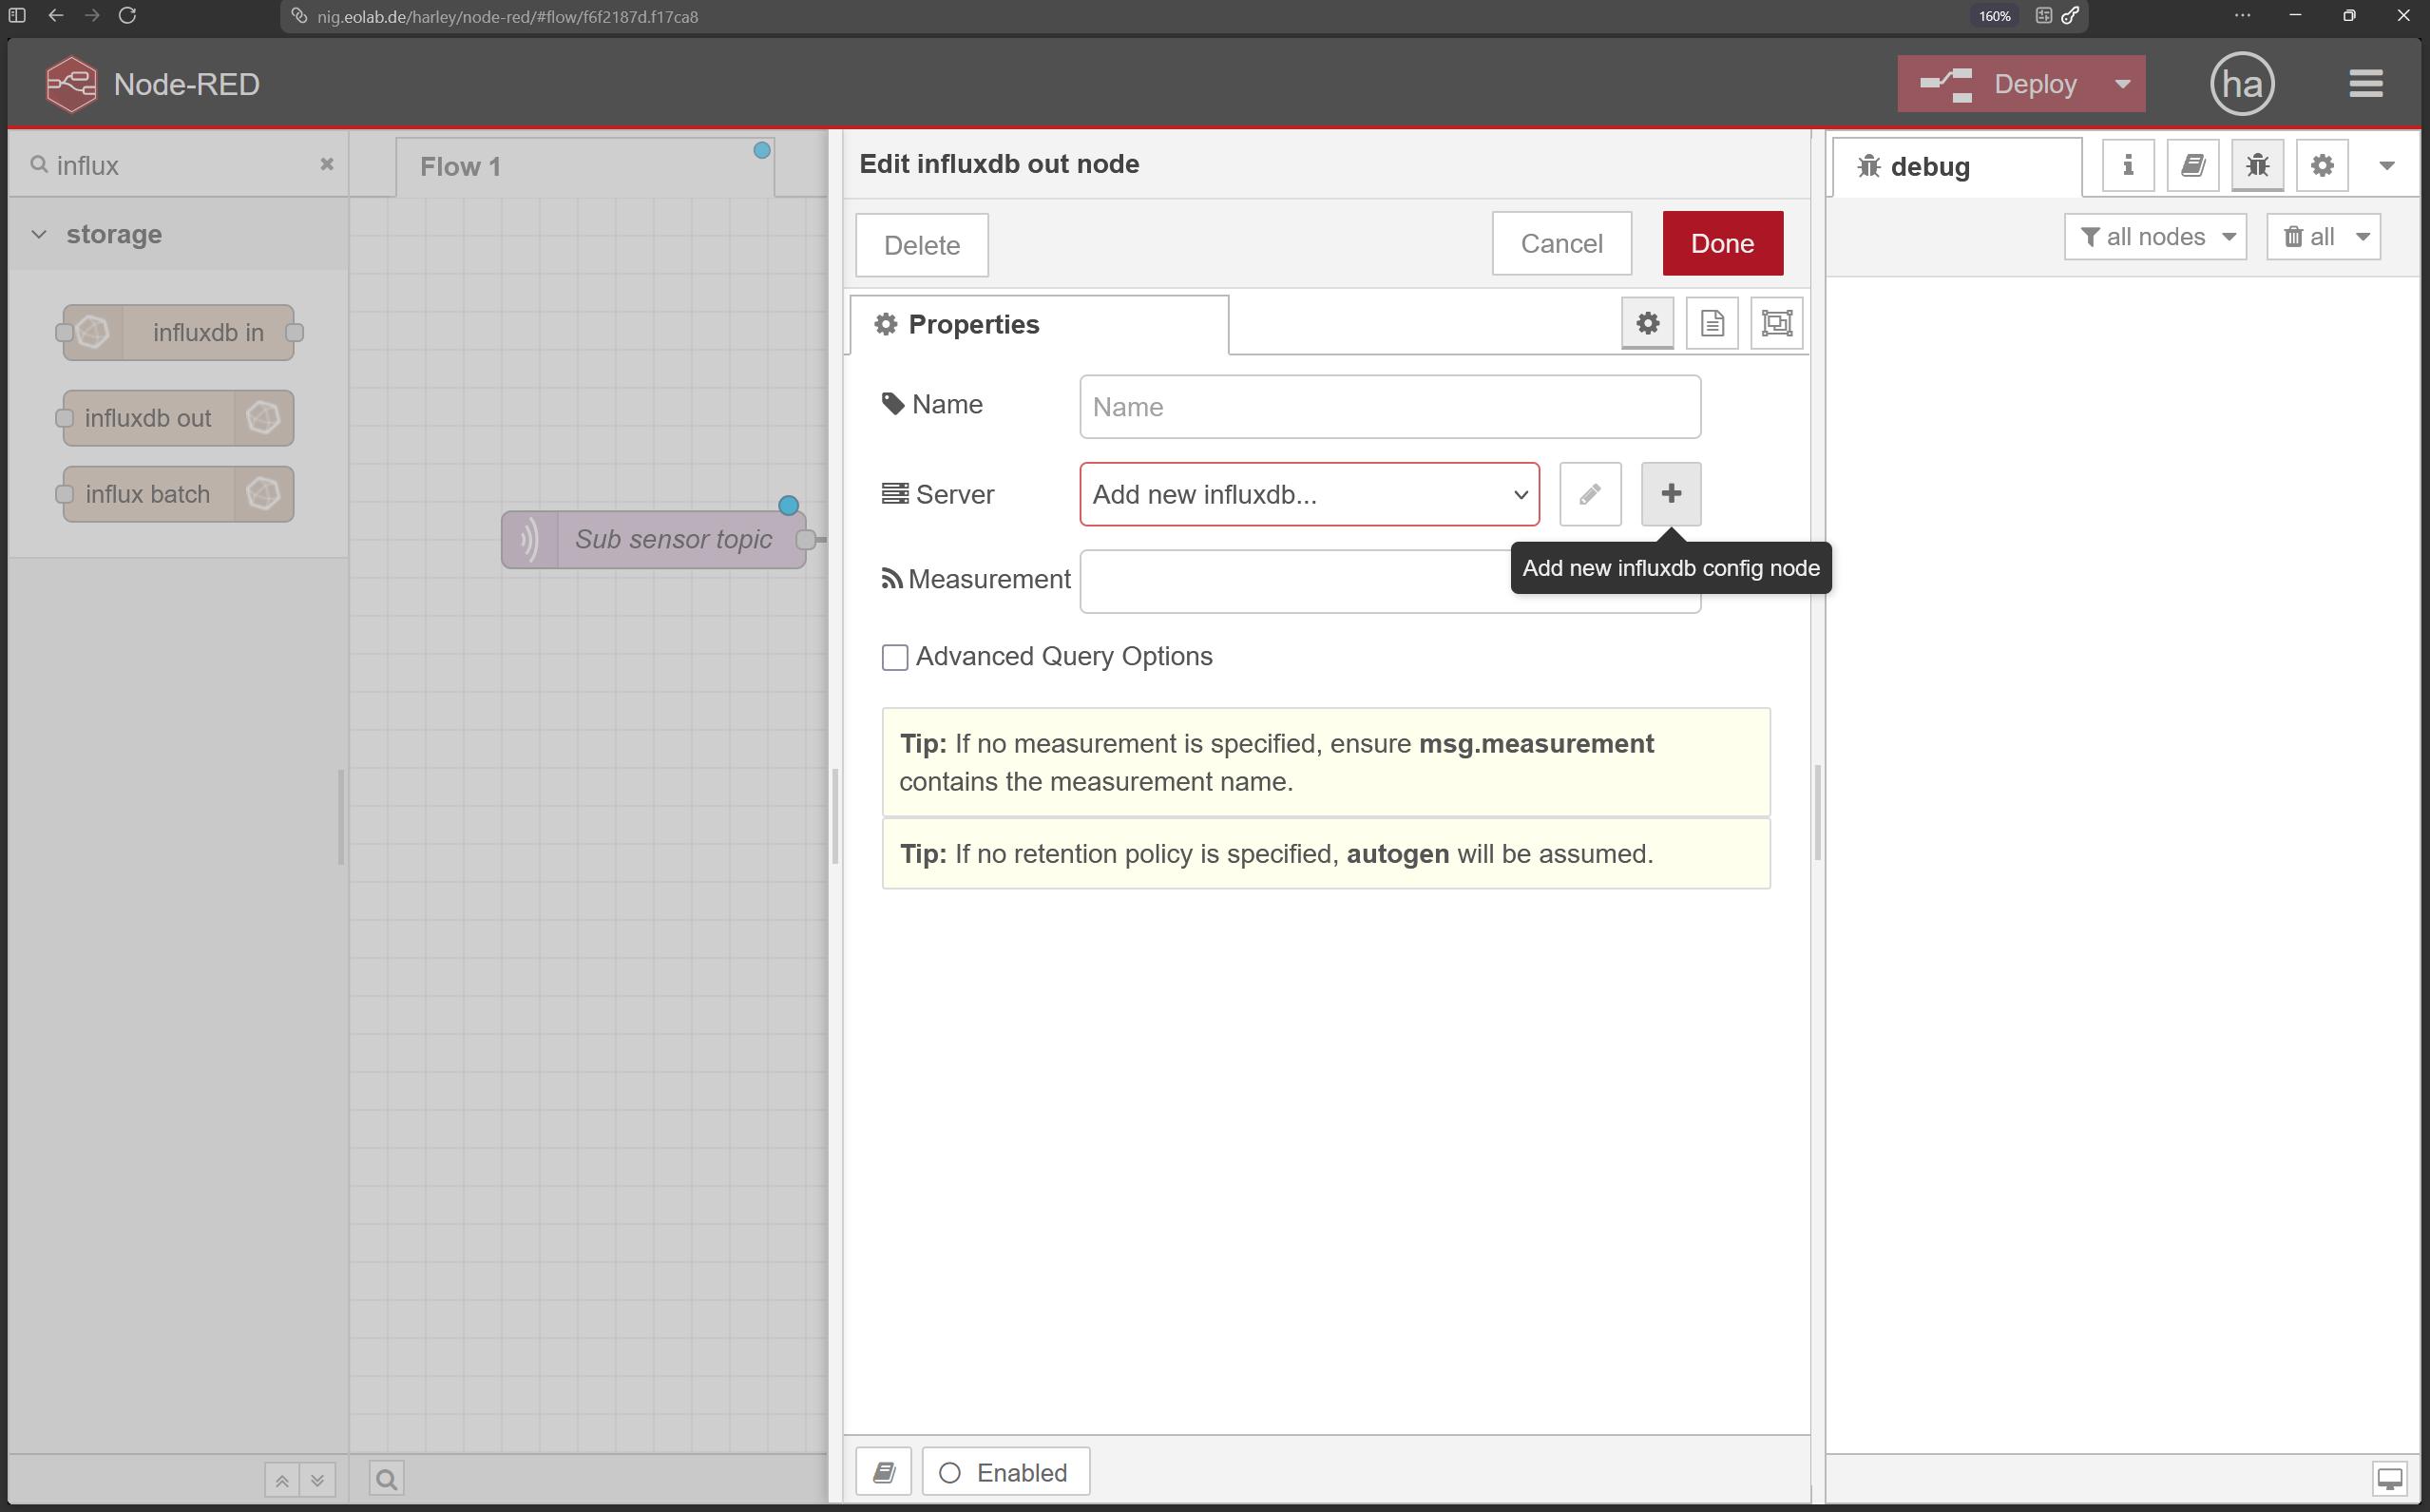Click the Name input field

(x=1390, y=407)
